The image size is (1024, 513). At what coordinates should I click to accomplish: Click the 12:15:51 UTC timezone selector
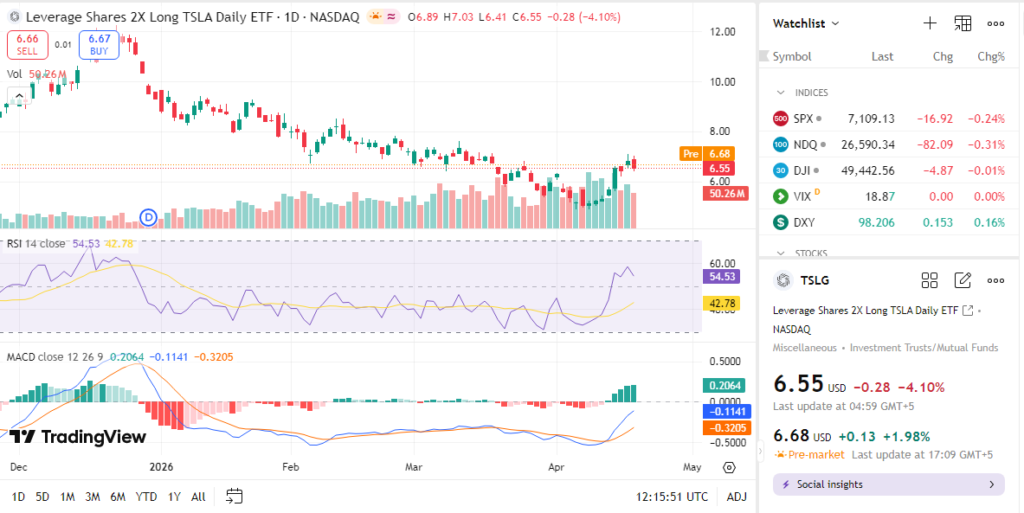click(671, 497)
